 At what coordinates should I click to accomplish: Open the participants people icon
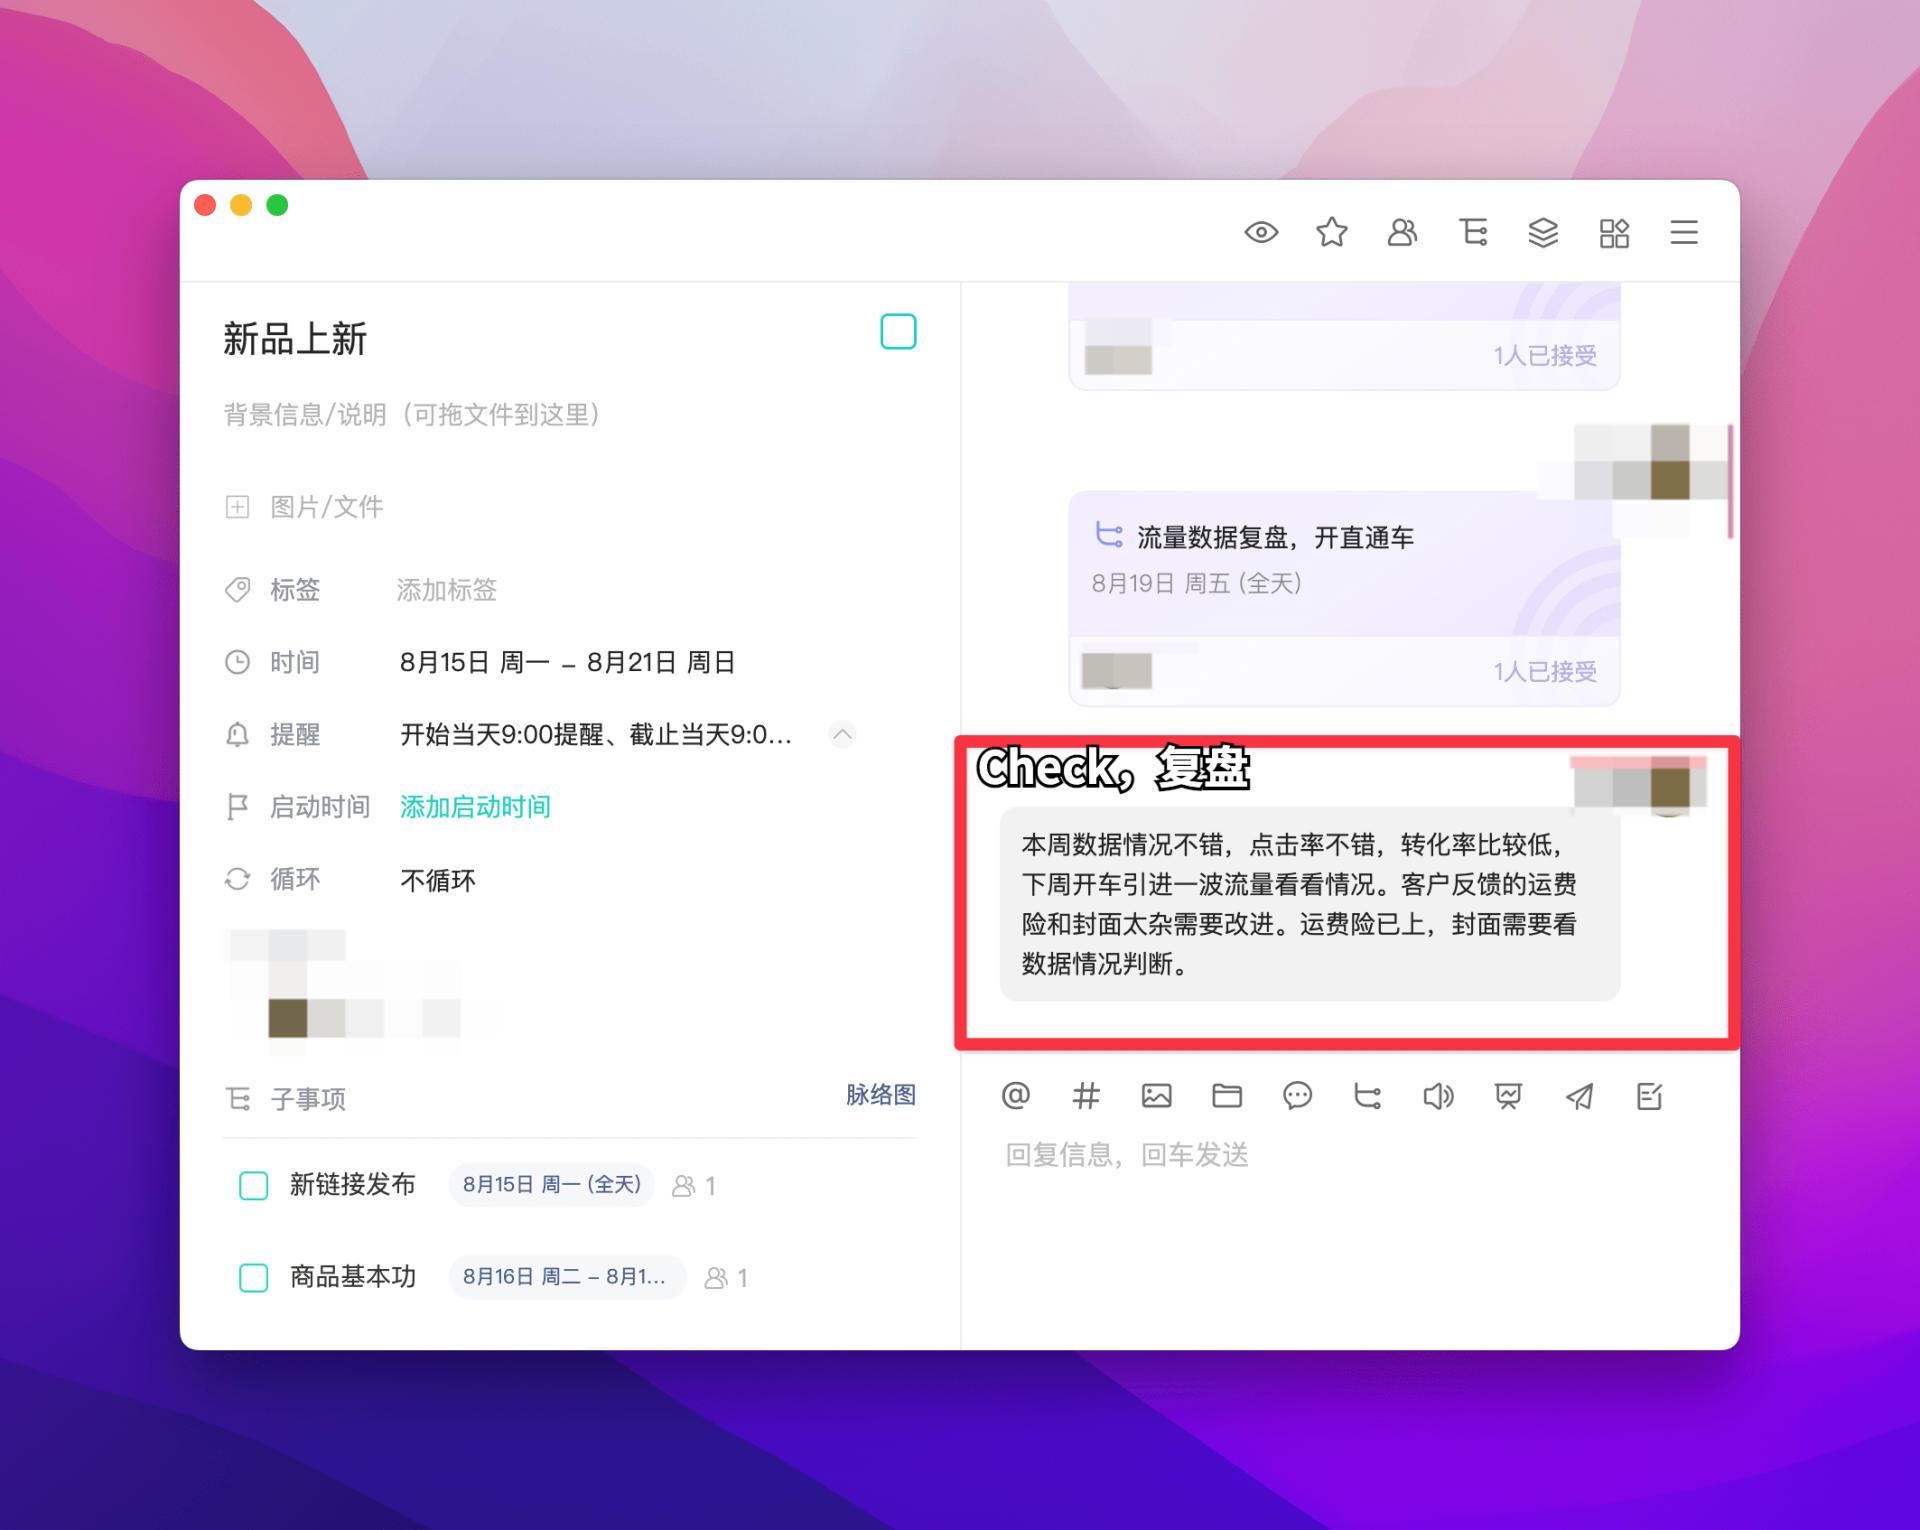[x=1402, y=233]
